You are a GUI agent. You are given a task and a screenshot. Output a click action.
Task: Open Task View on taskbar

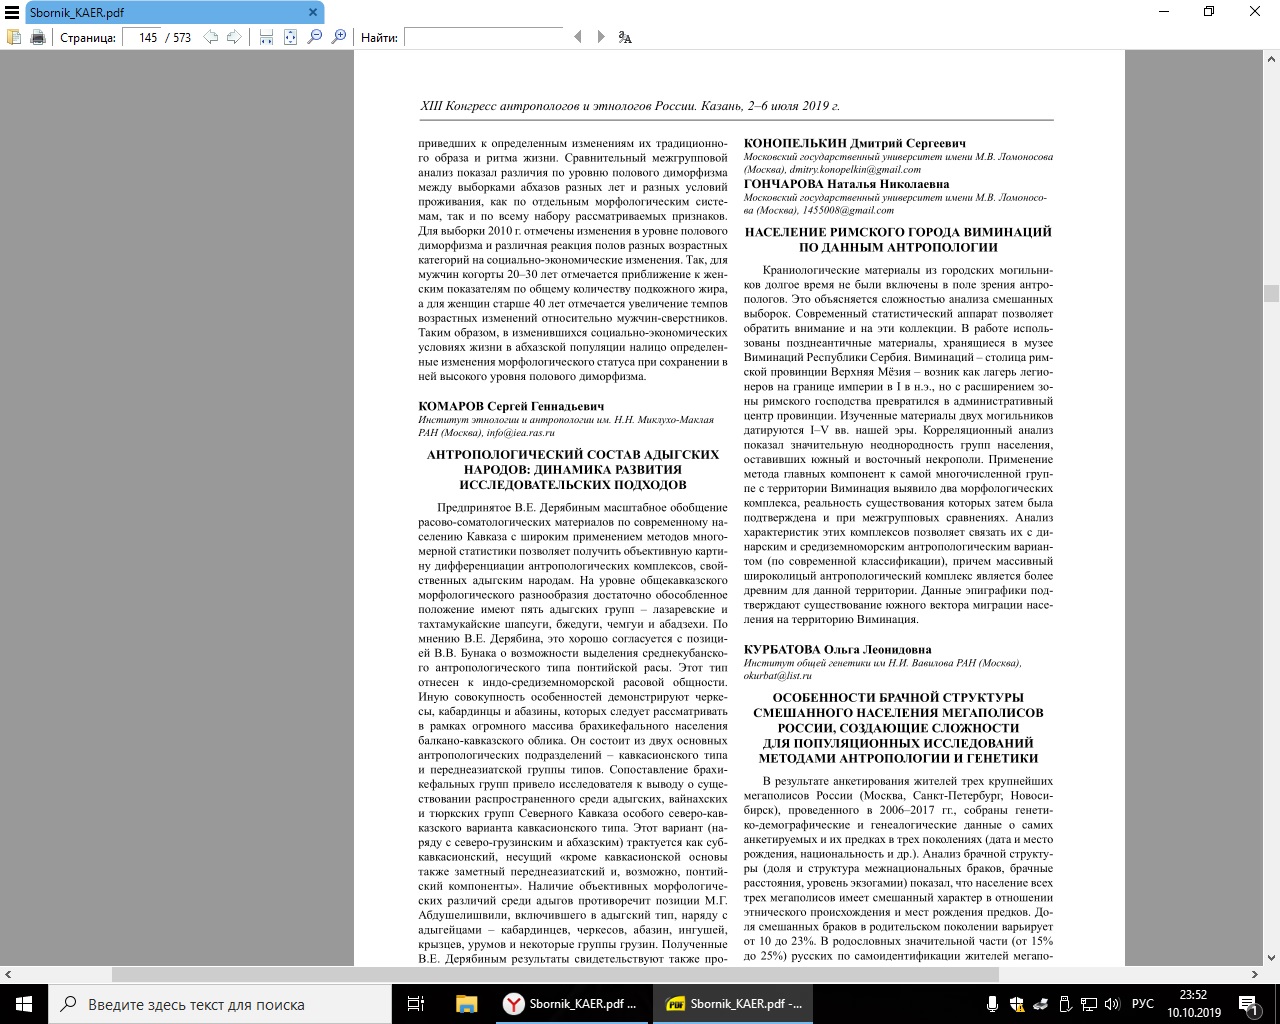(x=416, y=1004)
